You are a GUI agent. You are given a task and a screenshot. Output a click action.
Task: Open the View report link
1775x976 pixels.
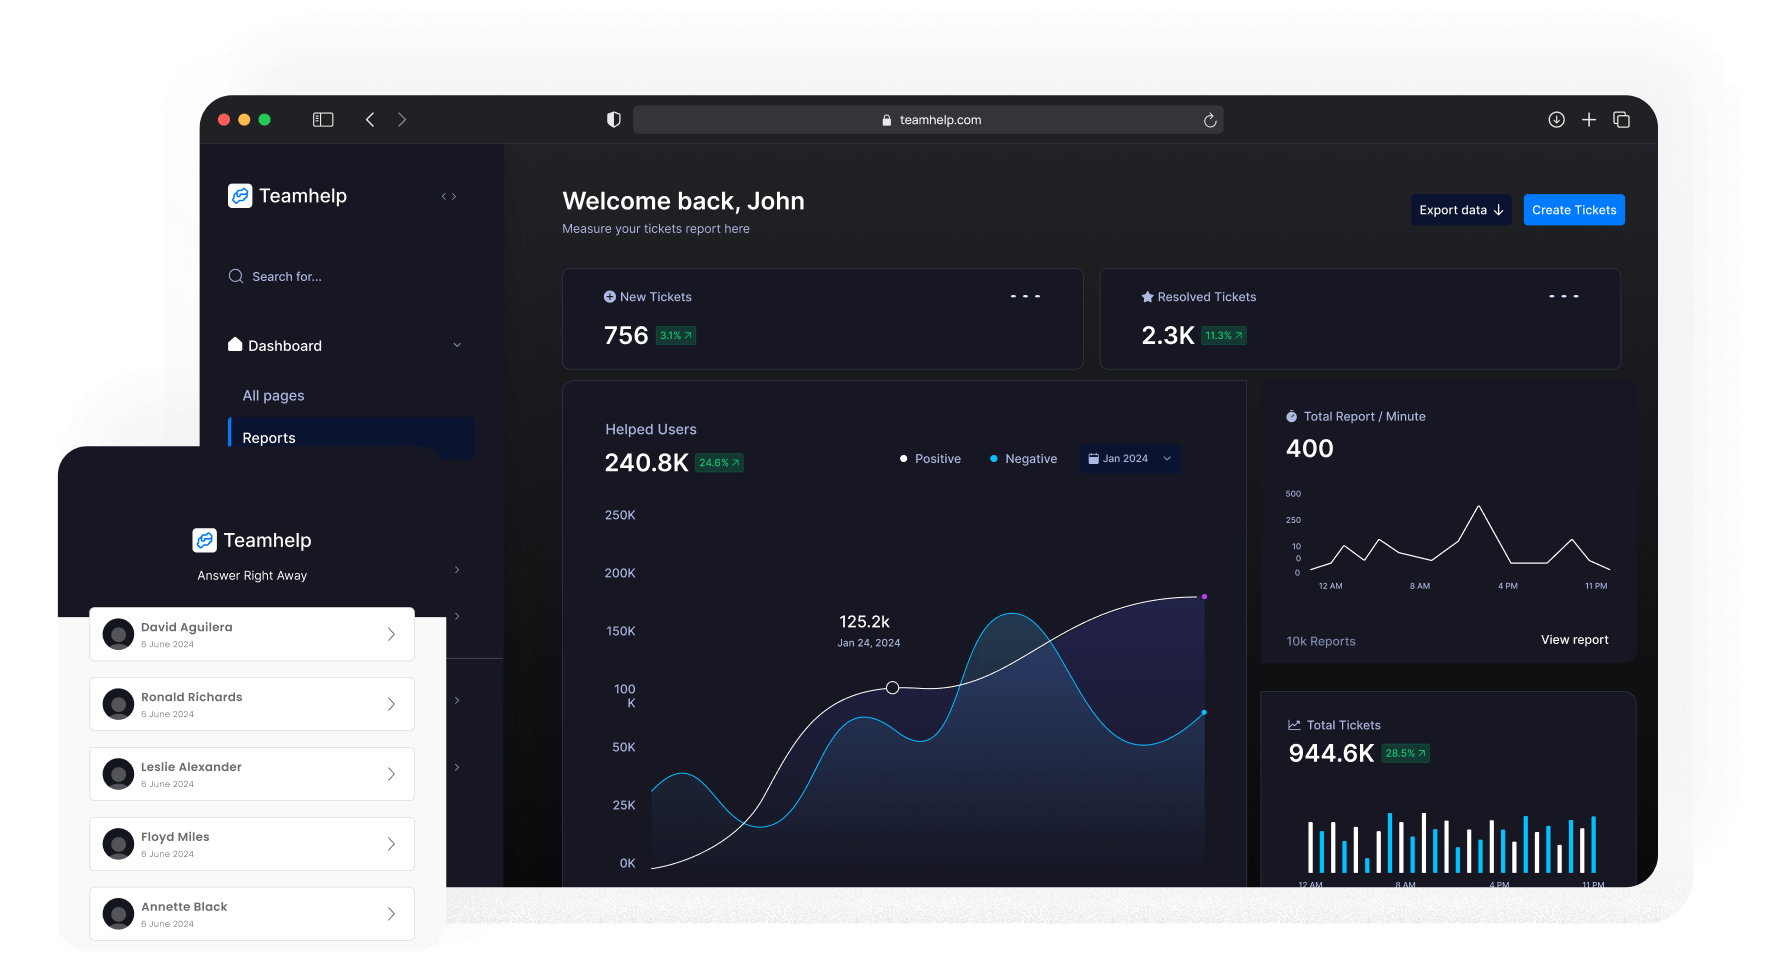coord(1574,640)
